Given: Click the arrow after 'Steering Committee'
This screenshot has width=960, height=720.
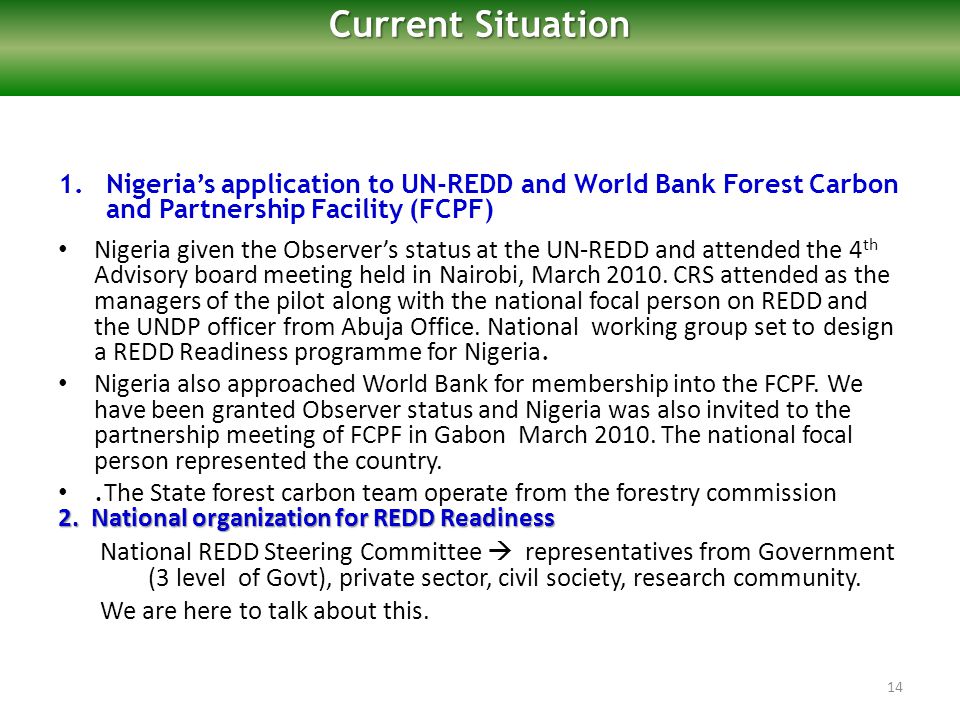Looking at the screenshot, I should point(500,552).
